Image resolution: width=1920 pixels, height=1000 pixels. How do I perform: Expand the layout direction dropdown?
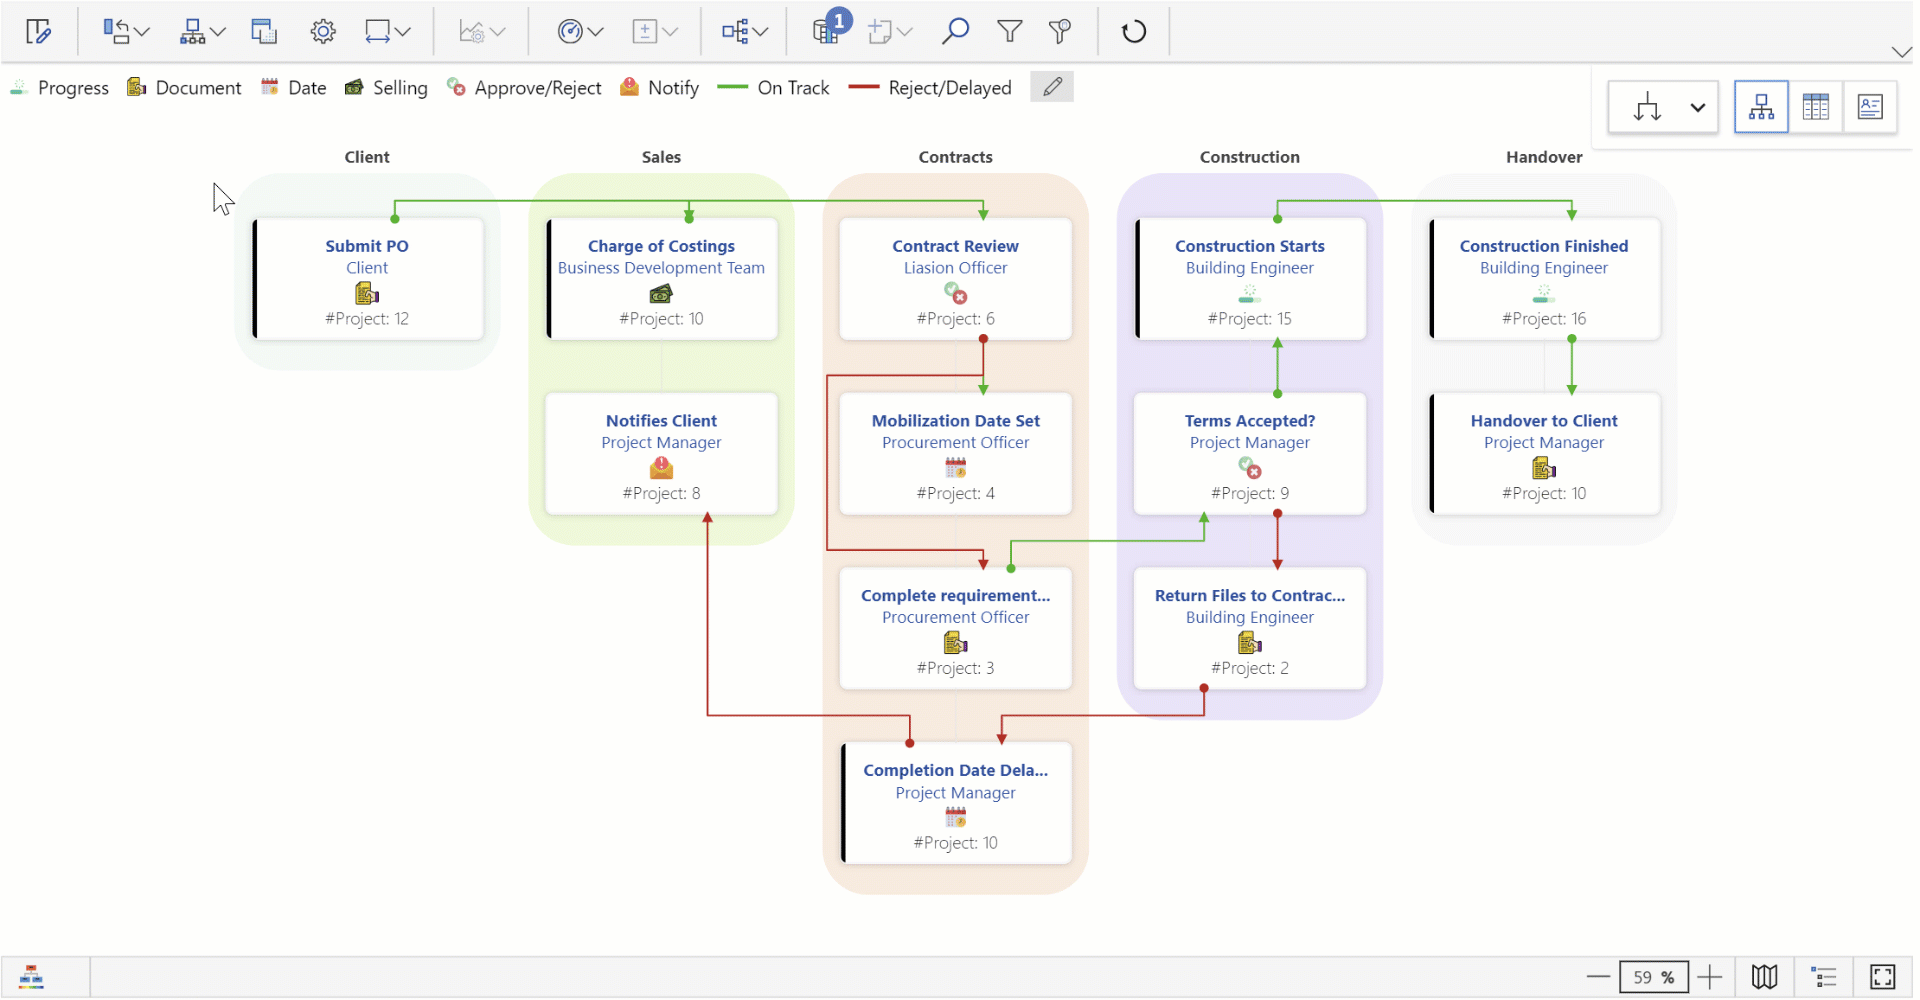[x=1697, y=107]
